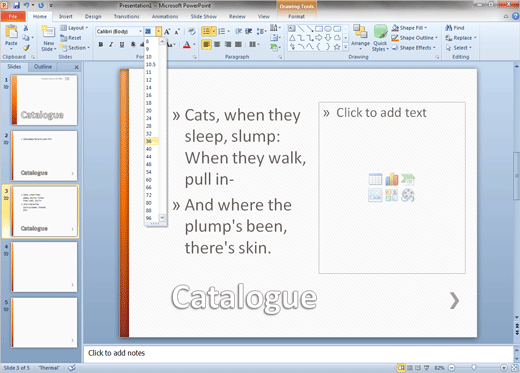520x373 pixels.
Task: Click the zoom out minus button
Action: (452, 368)
